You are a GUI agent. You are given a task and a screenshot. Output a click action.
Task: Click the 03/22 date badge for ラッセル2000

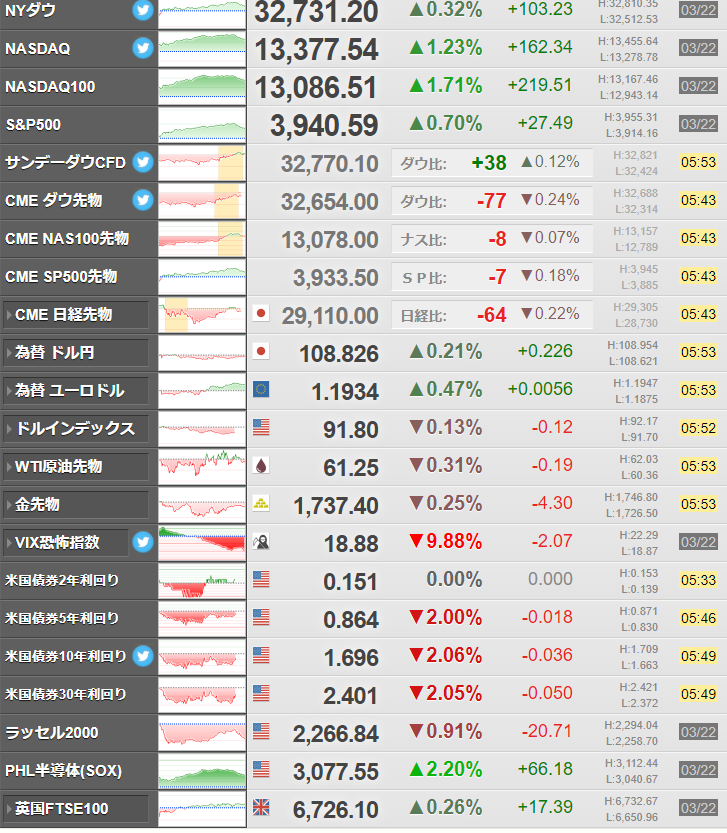pyautogui.click(x=698, y=732)
